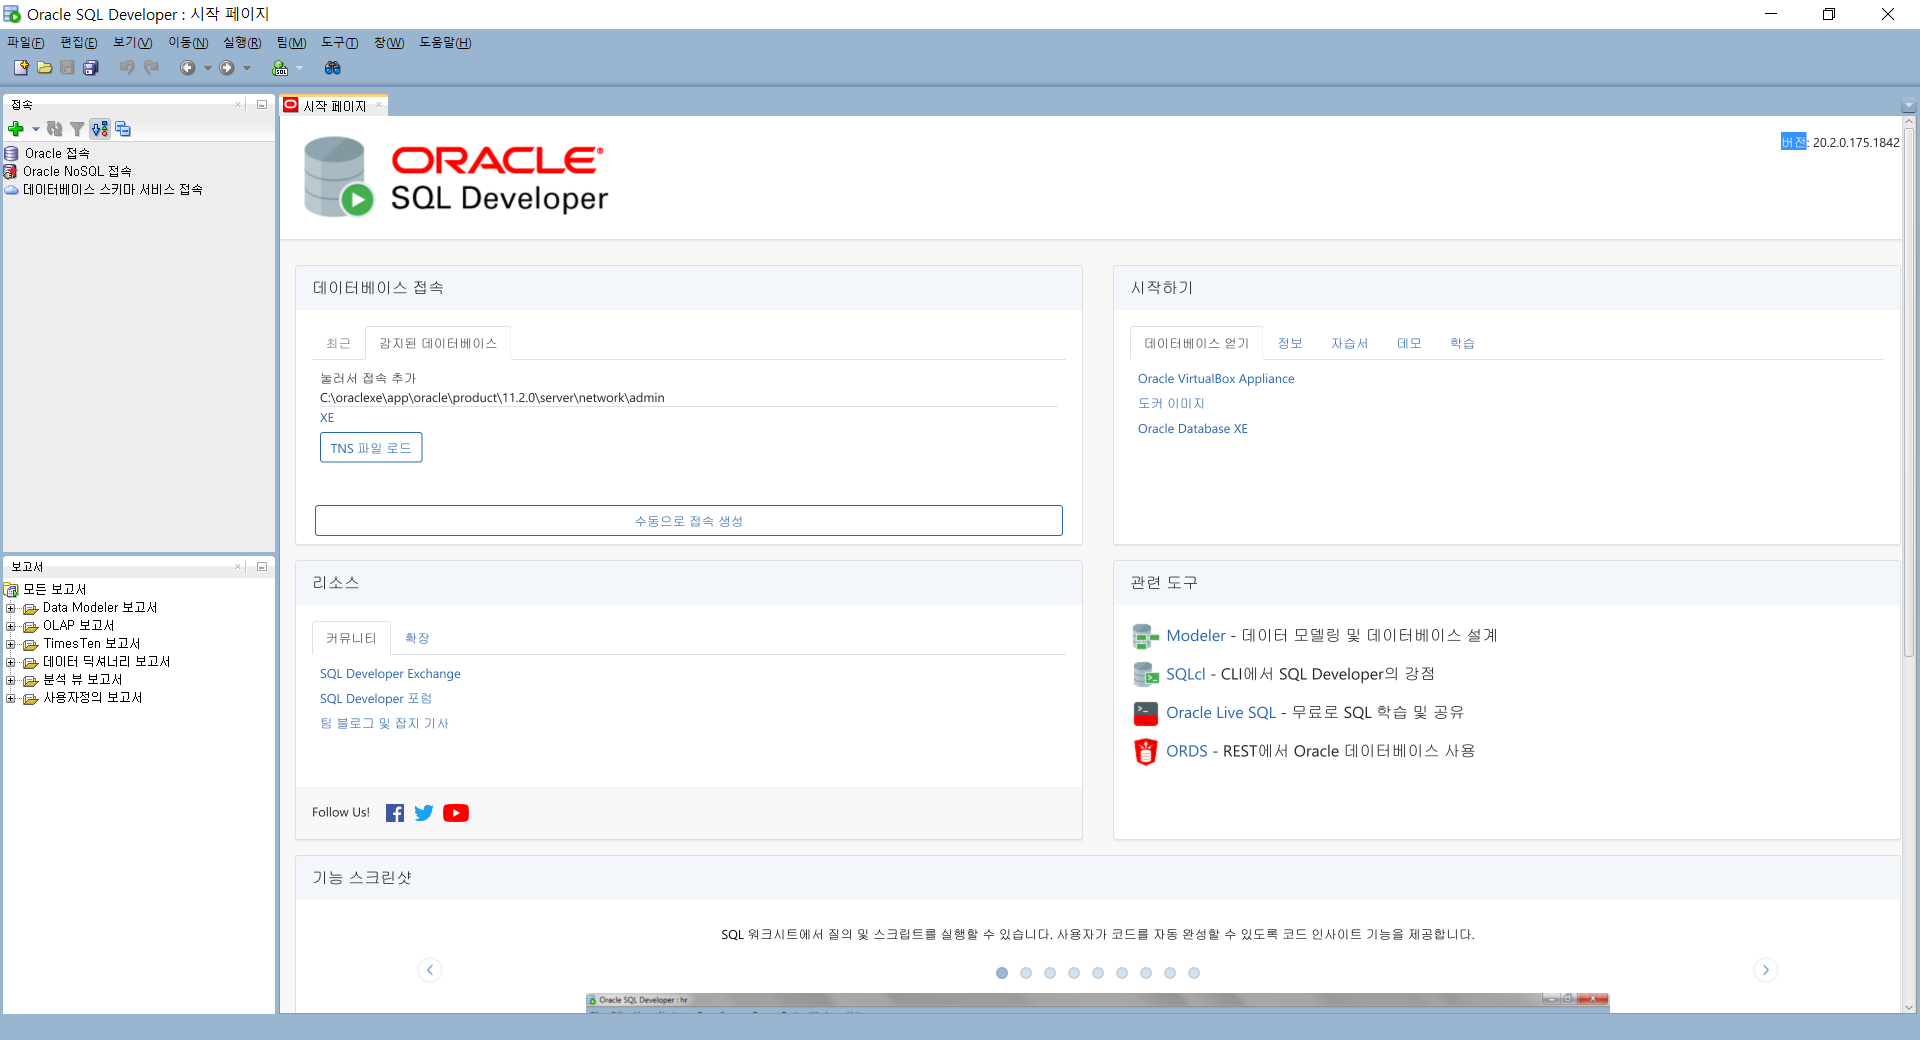Click the green plus new connection icon

tap(16, 129)
